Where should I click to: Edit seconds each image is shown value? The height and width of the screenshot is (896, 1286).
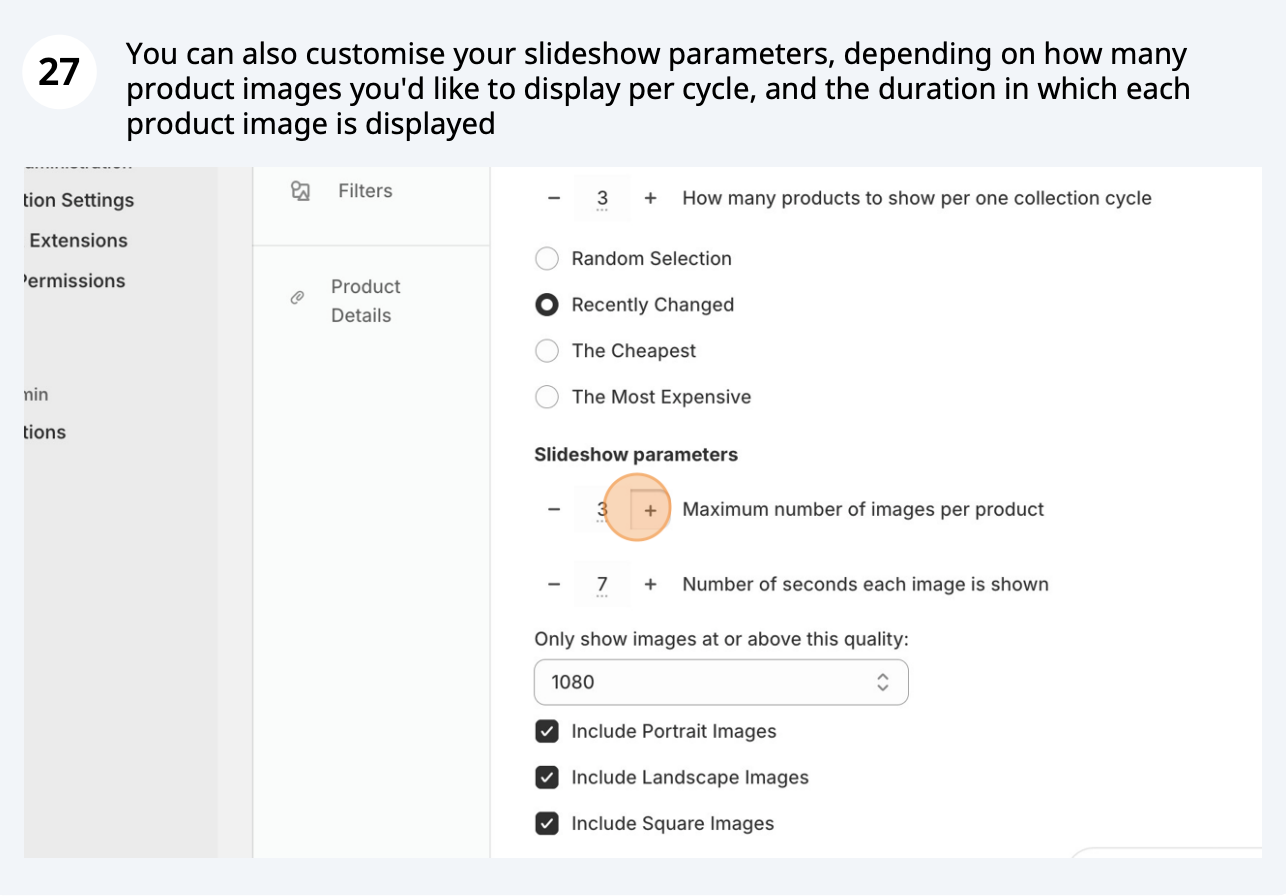(x=602, y=584)
